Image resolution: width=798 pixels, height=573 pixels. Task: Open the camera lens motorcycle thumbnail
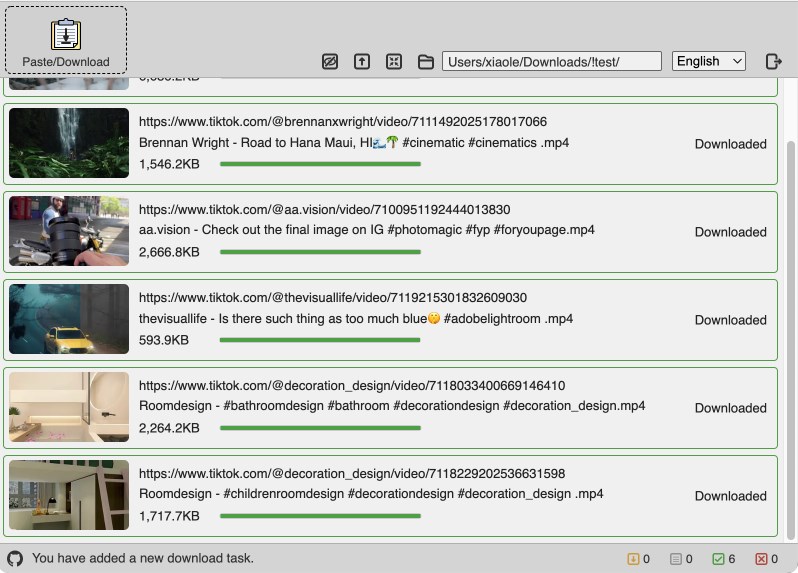point(69,231)
